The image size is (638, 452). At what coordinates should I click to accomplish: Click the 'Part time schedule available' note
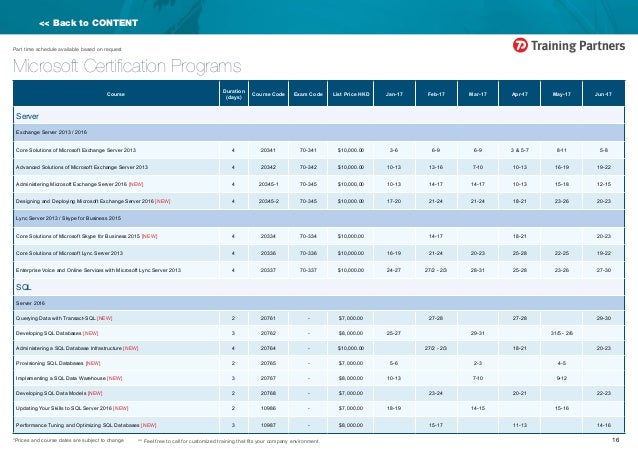pos(67,49)
